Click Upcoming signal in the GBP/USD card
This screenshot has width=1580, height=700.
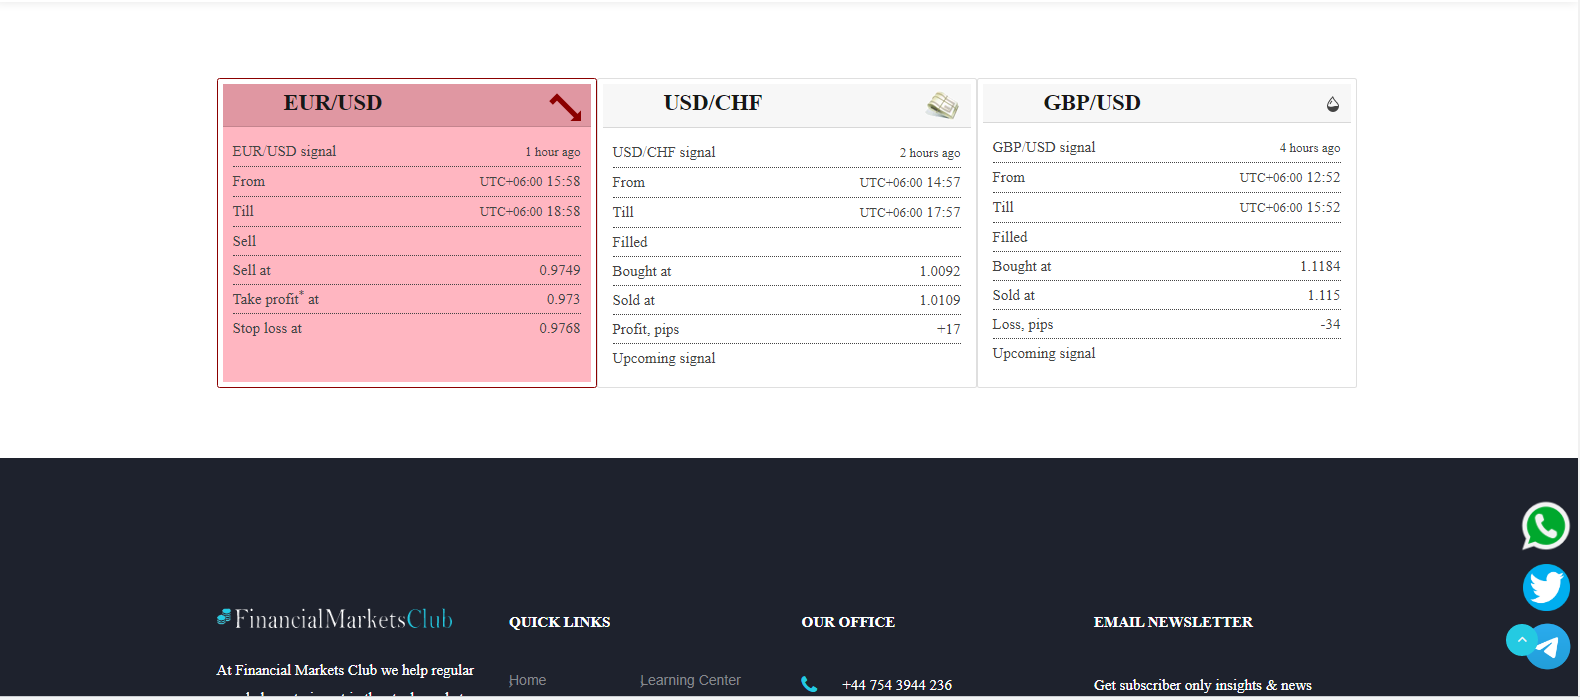click(1044, 353)
